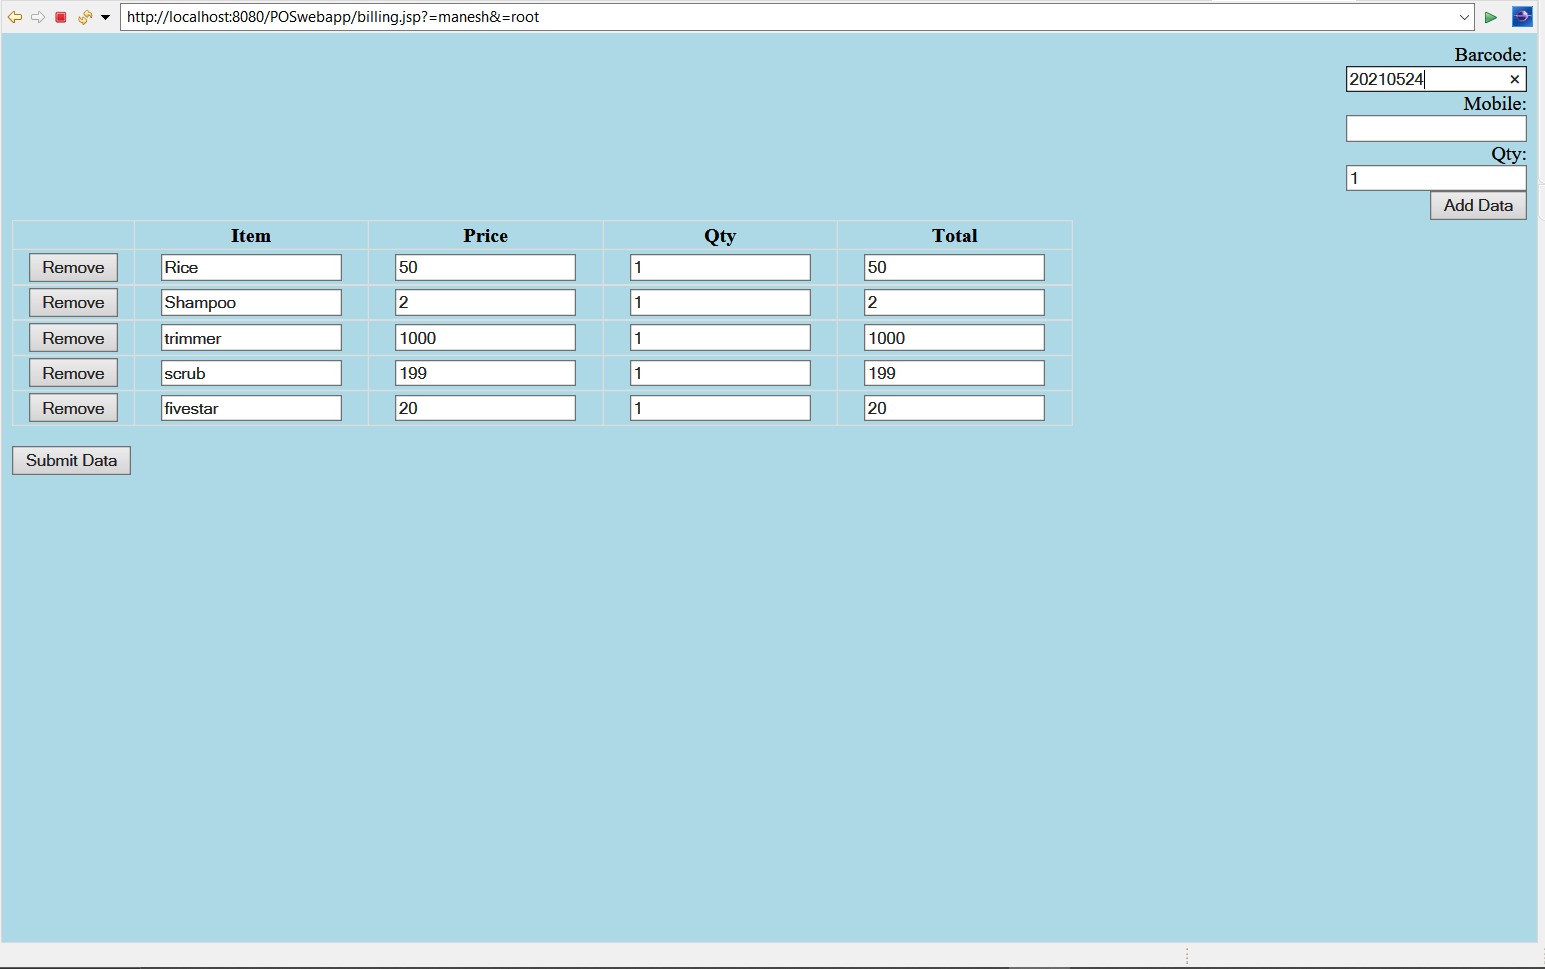Viewport: 1545px width, 969px height.
Task: Click the Add Data button
Action: [x=1478, y=205]
